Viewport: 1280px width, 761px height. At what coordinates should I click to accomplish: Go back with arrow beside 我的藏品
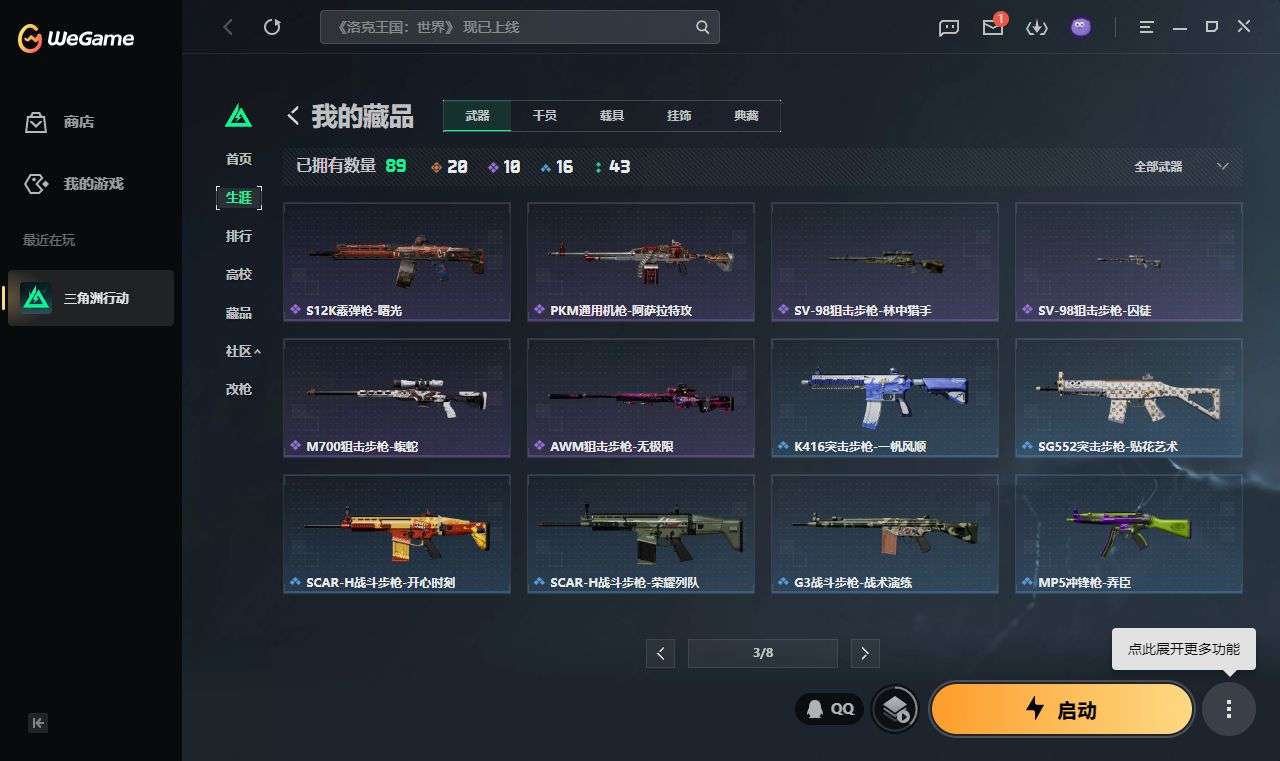pos(293,116)
